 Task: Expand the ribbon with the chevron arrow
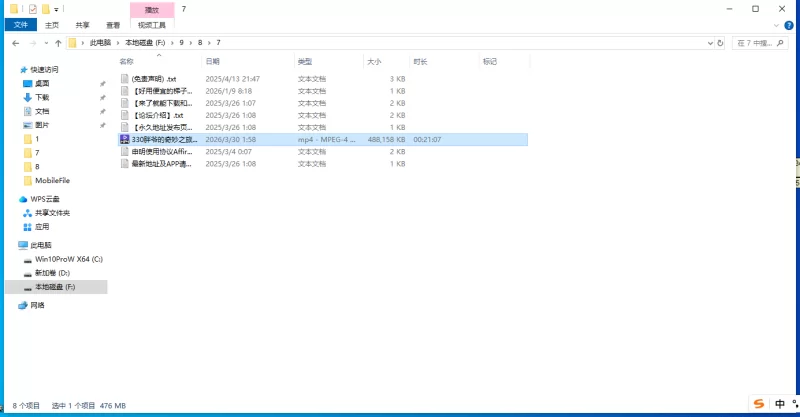coord(778,25)
